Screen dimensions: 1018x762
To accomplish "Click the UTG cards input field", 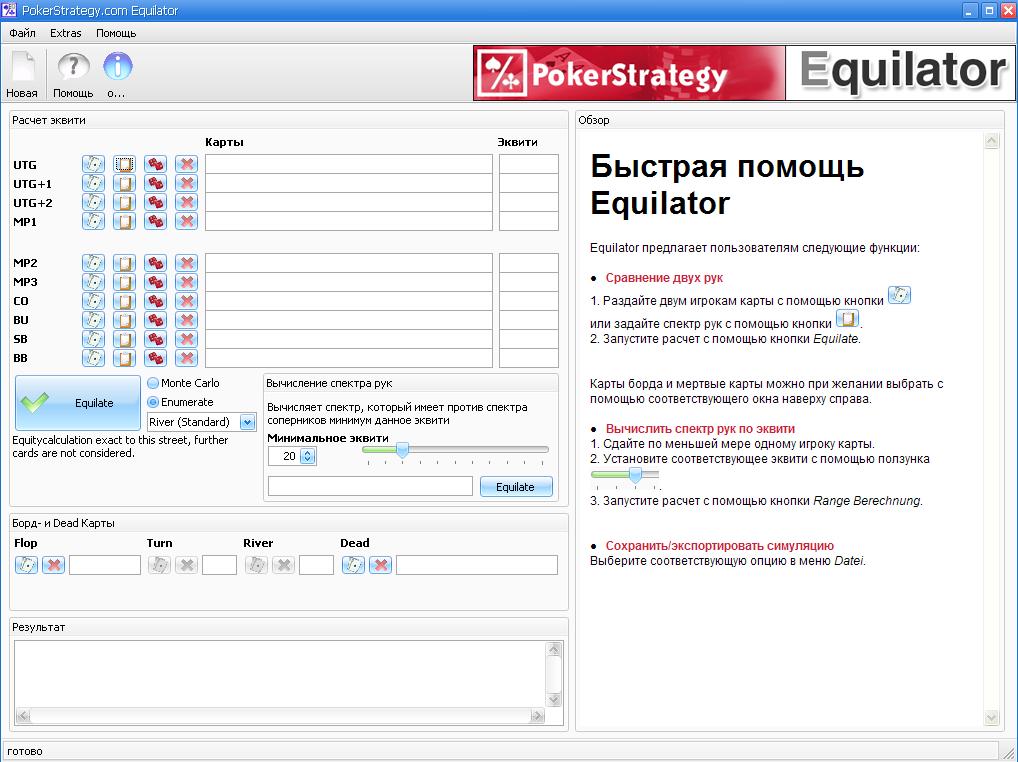I will (x=349, y=164).
